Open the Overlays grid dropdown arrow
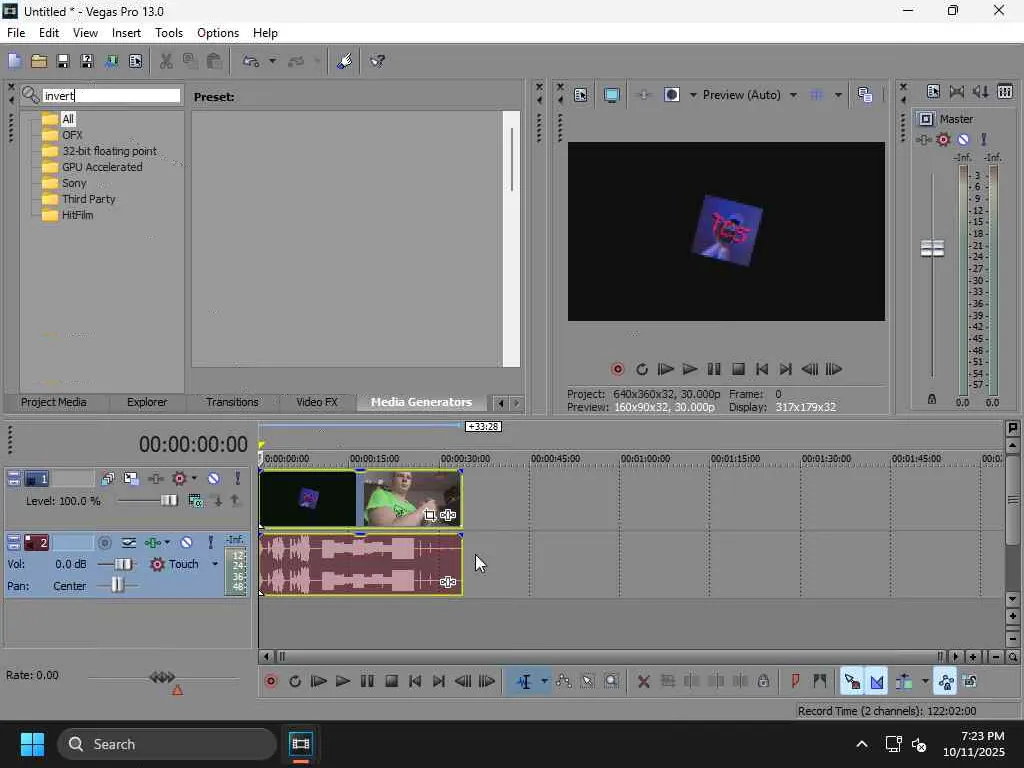 tap(838, 95)
